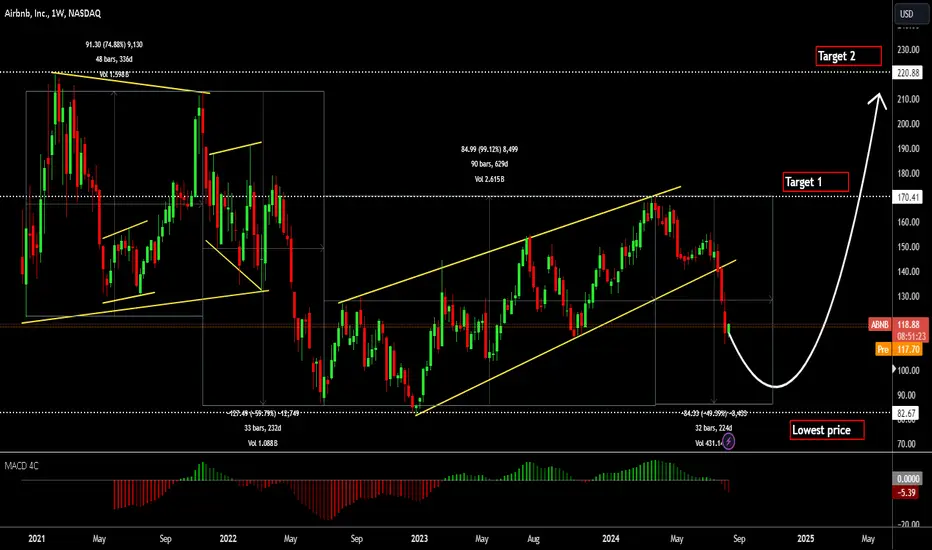The width and height of the screenshot is (932, 550).
Task: Click the Pre 117.70 pre-market label
Action: (899, 350)
